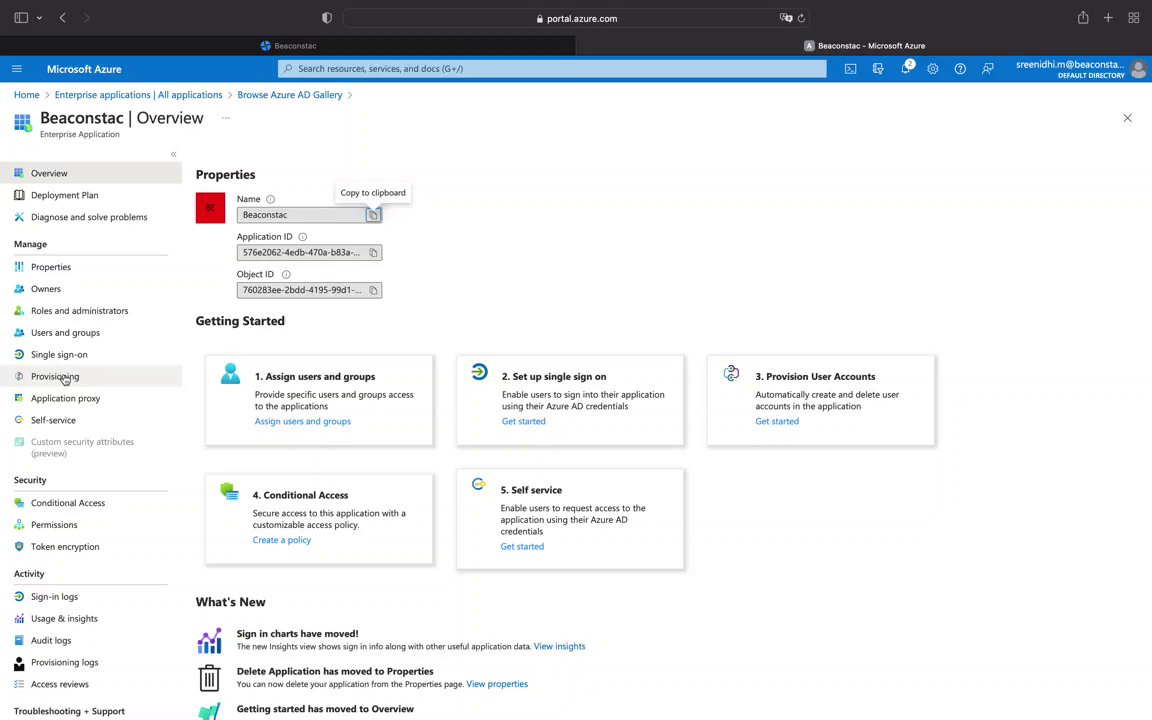
Task: Click the info icon next to Object ID
Action: pos(287,274)
